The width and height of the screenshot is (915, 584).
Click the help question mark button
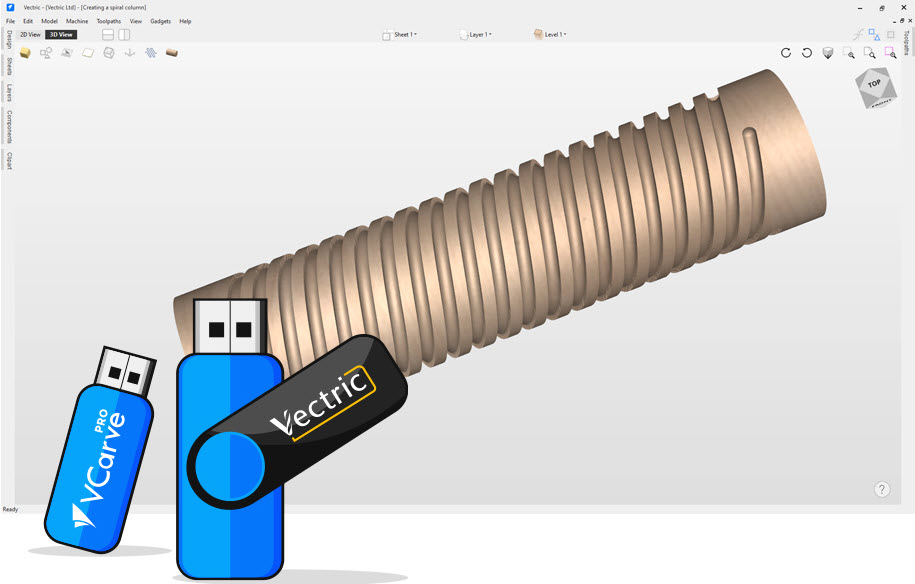point(882,489)
